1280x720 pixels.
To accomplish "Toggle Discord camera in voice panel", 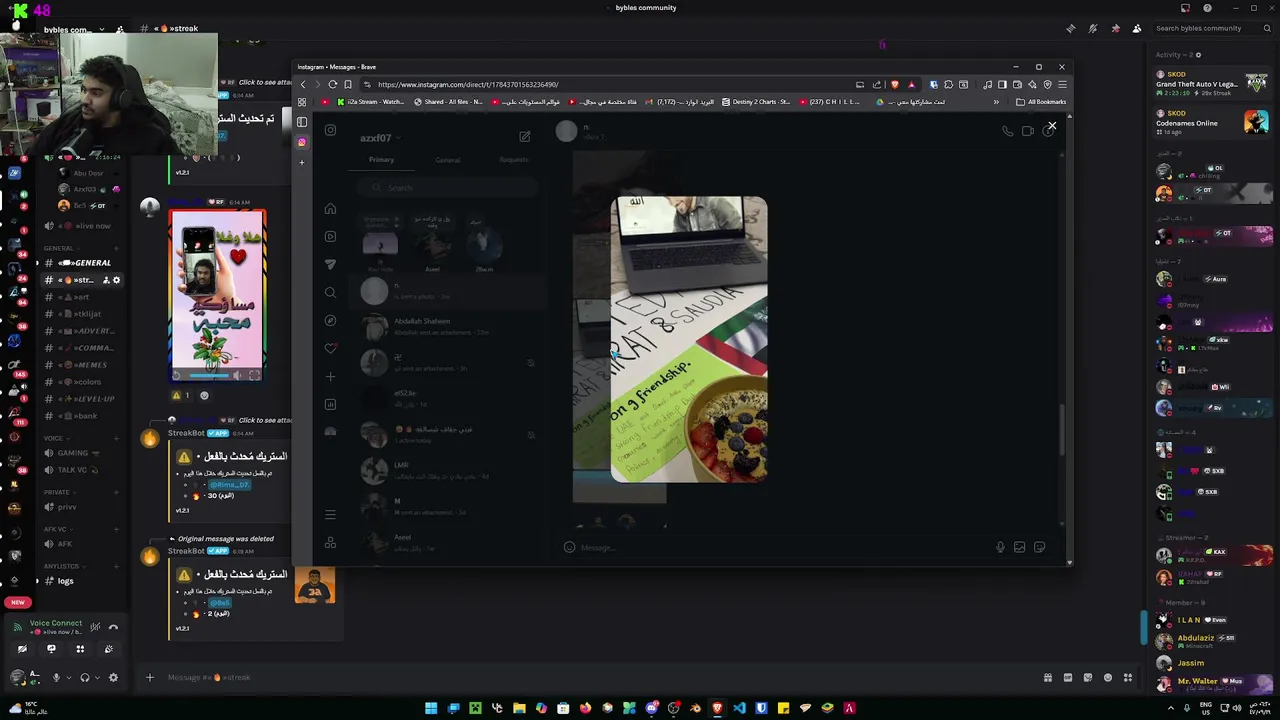I will tap(22, 649).
